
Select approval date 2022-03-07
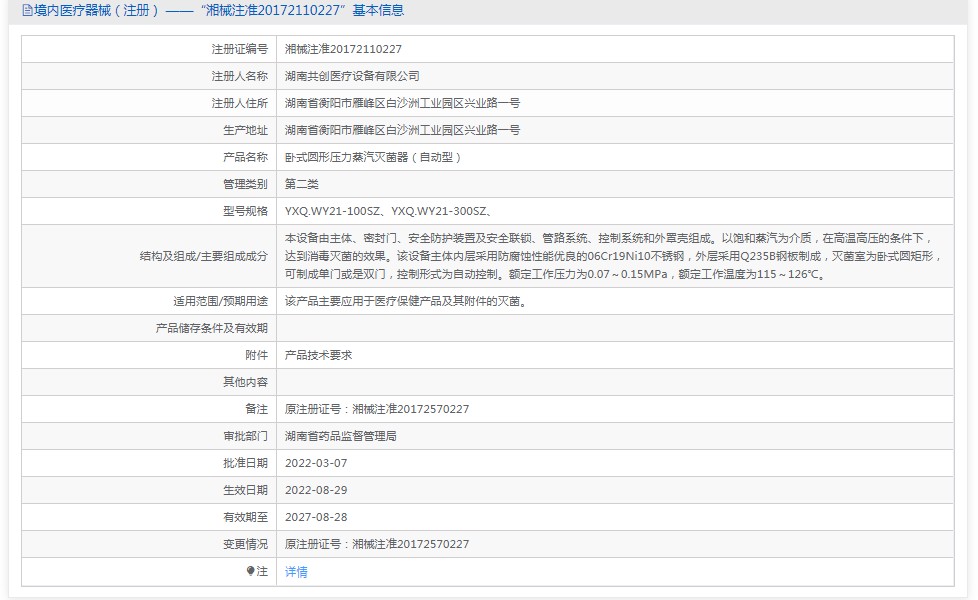pos(316,463)
